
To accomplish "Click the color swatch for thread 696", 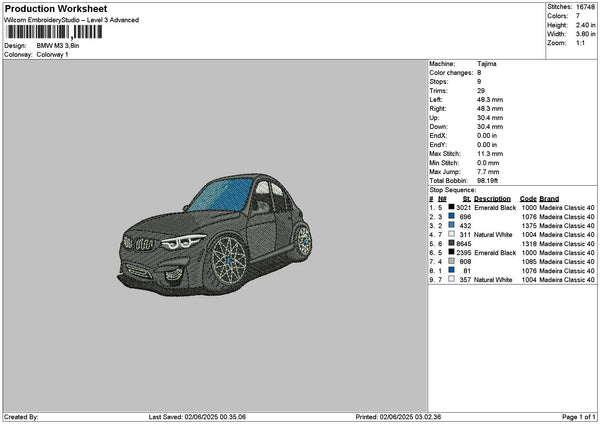I will (x=452, y=217).
